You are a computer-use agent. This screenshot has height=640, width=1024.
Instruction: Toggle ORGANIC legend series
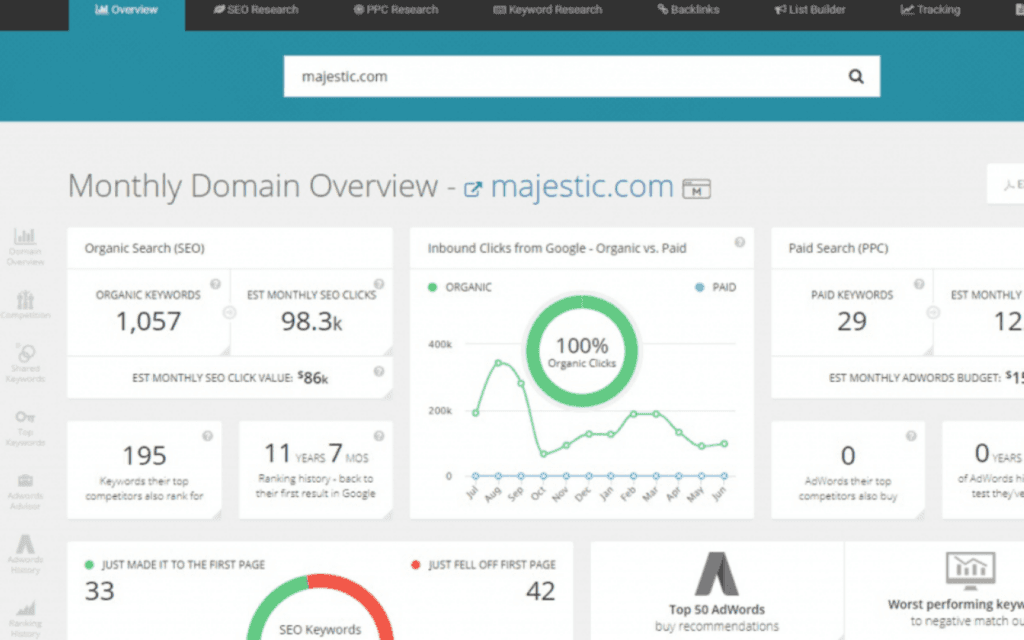(460, 287)
